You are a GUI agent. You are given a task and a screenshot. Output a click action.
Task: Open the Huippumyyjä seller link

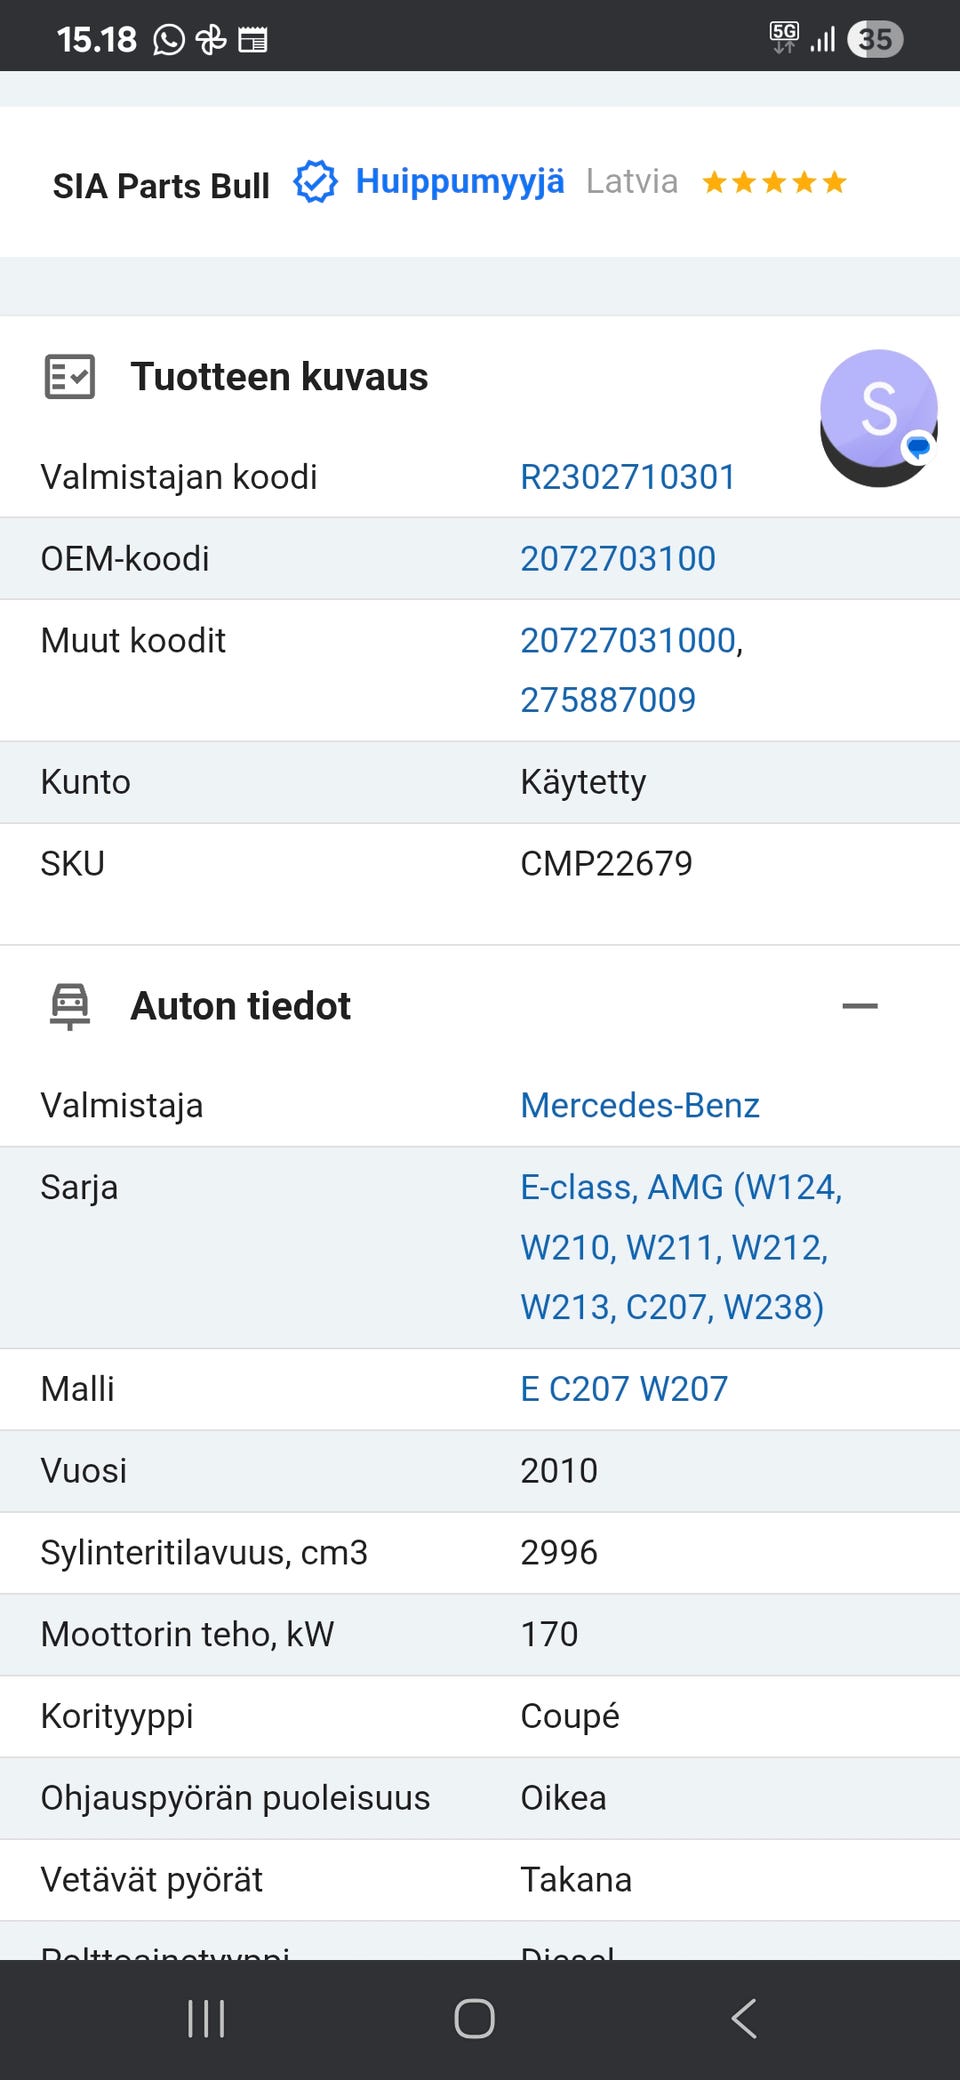[x=460, y=182]
